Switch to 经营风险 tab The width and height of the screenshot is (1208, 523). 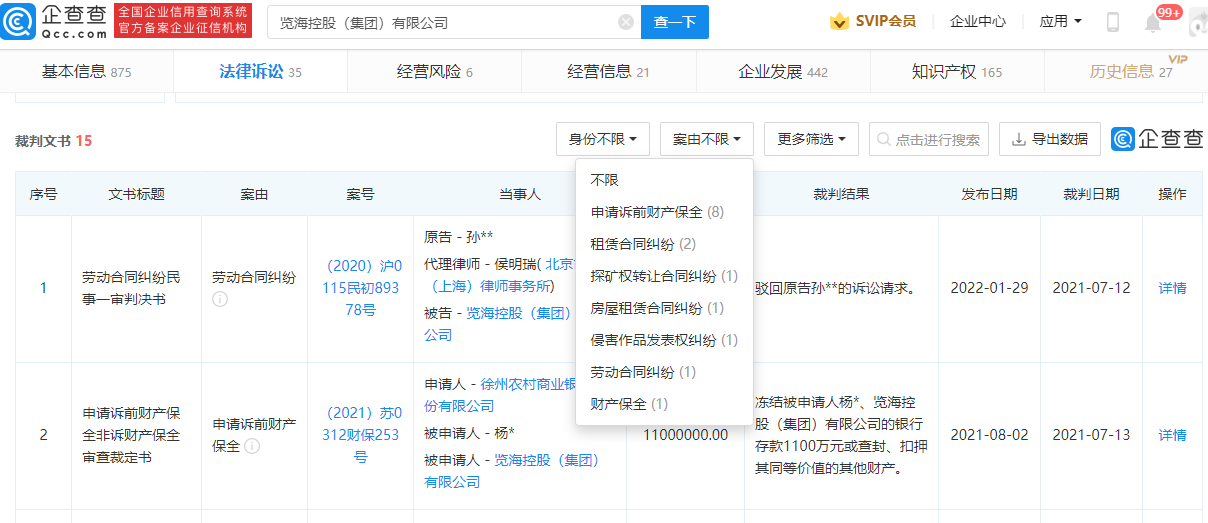434,72
